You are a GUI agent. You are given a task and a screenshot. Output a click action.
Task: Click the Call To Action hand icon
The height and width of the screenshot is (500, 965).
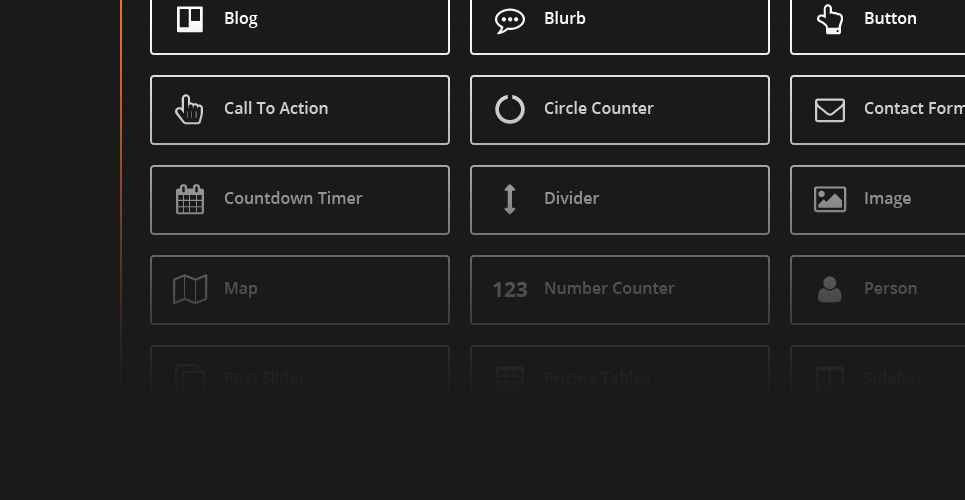point(189,110)
